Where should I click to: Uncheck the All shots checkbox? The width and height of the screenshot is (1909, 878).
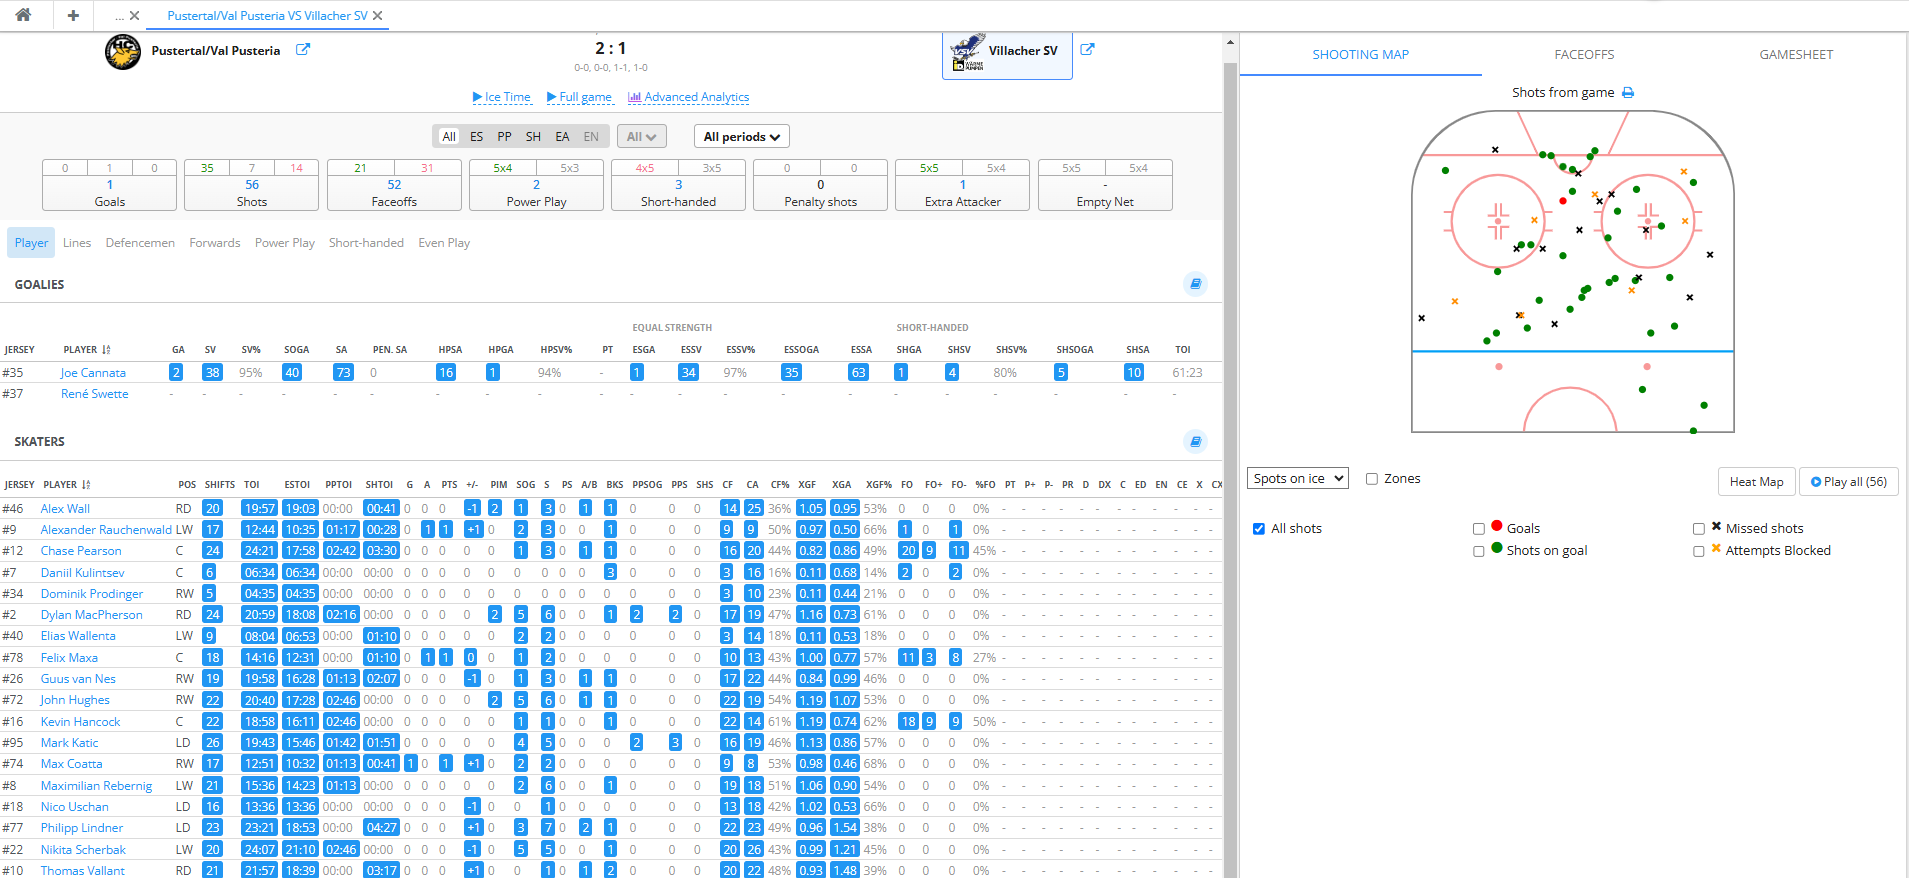click(1259, 529)
